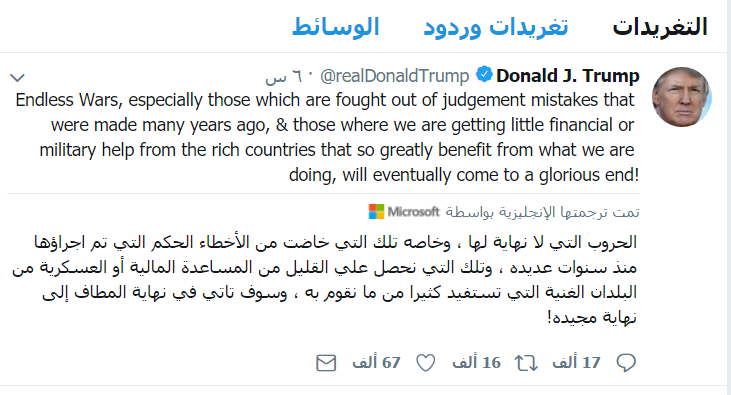Open Donald J. Trump's profile picture
Screen dimensions: 731x395
pyautogui.click(x=682, y=97)
